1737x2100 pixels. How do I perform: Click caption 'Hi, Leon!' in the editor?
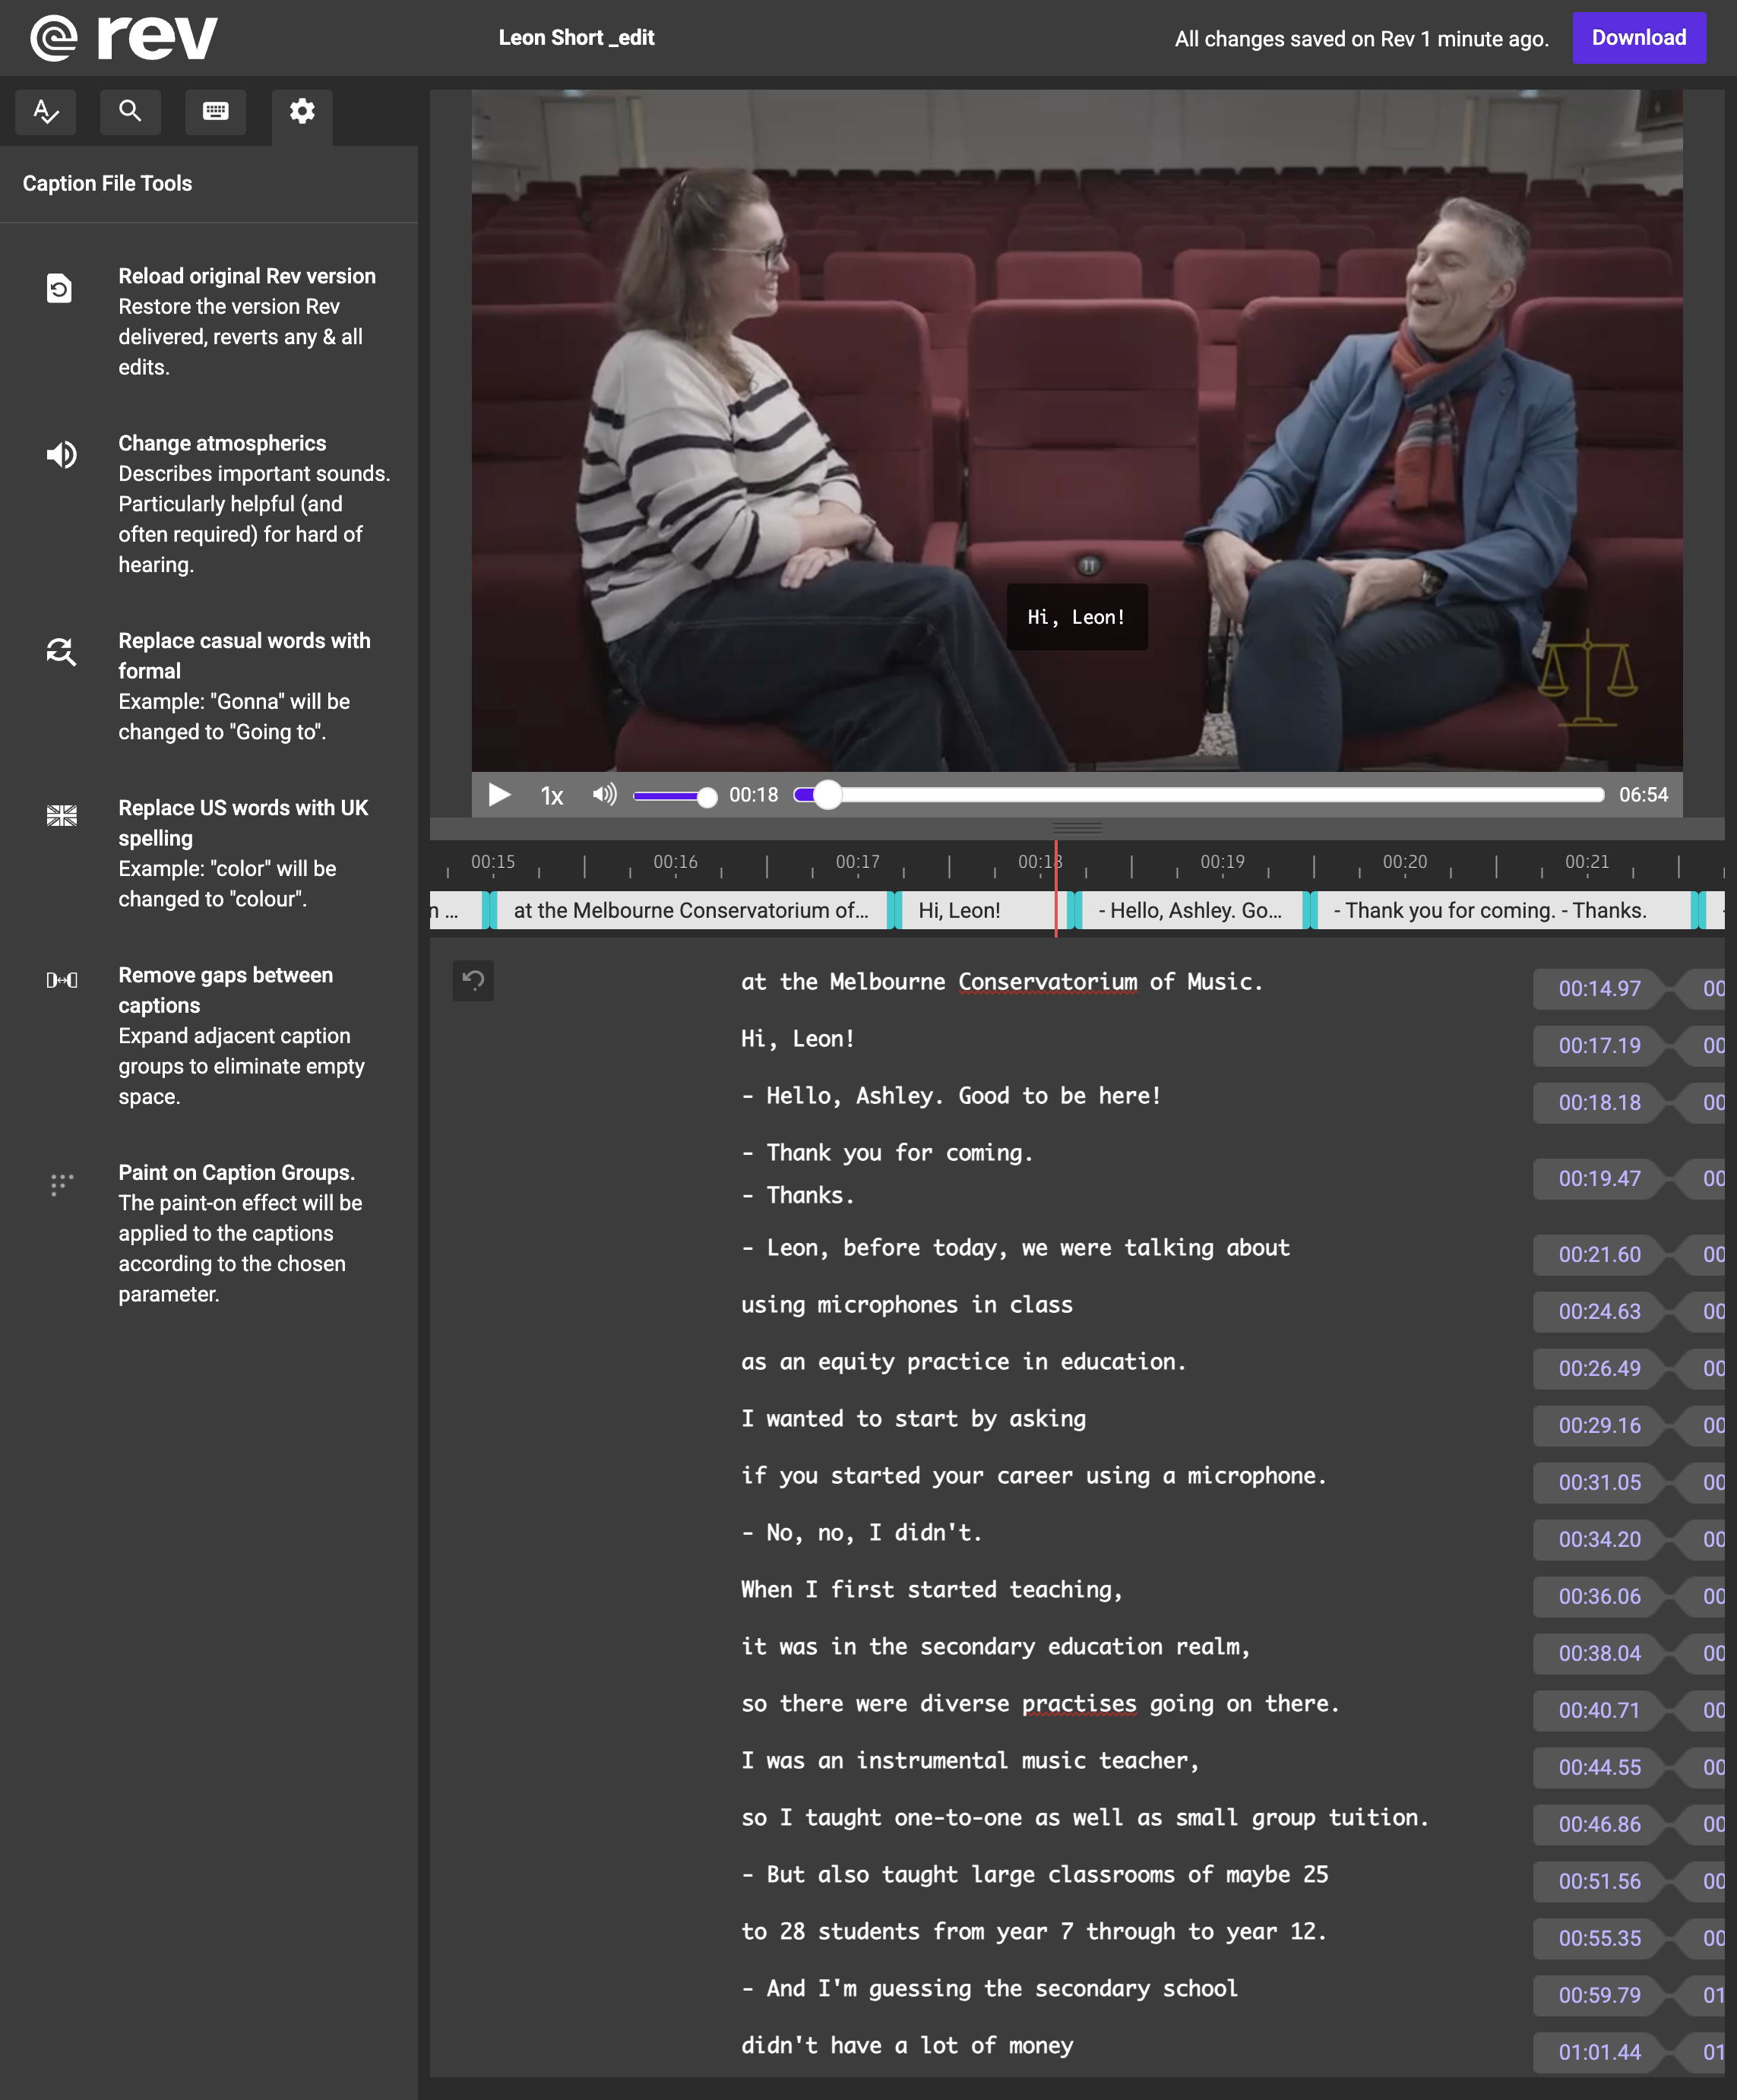click(797, 1039)
